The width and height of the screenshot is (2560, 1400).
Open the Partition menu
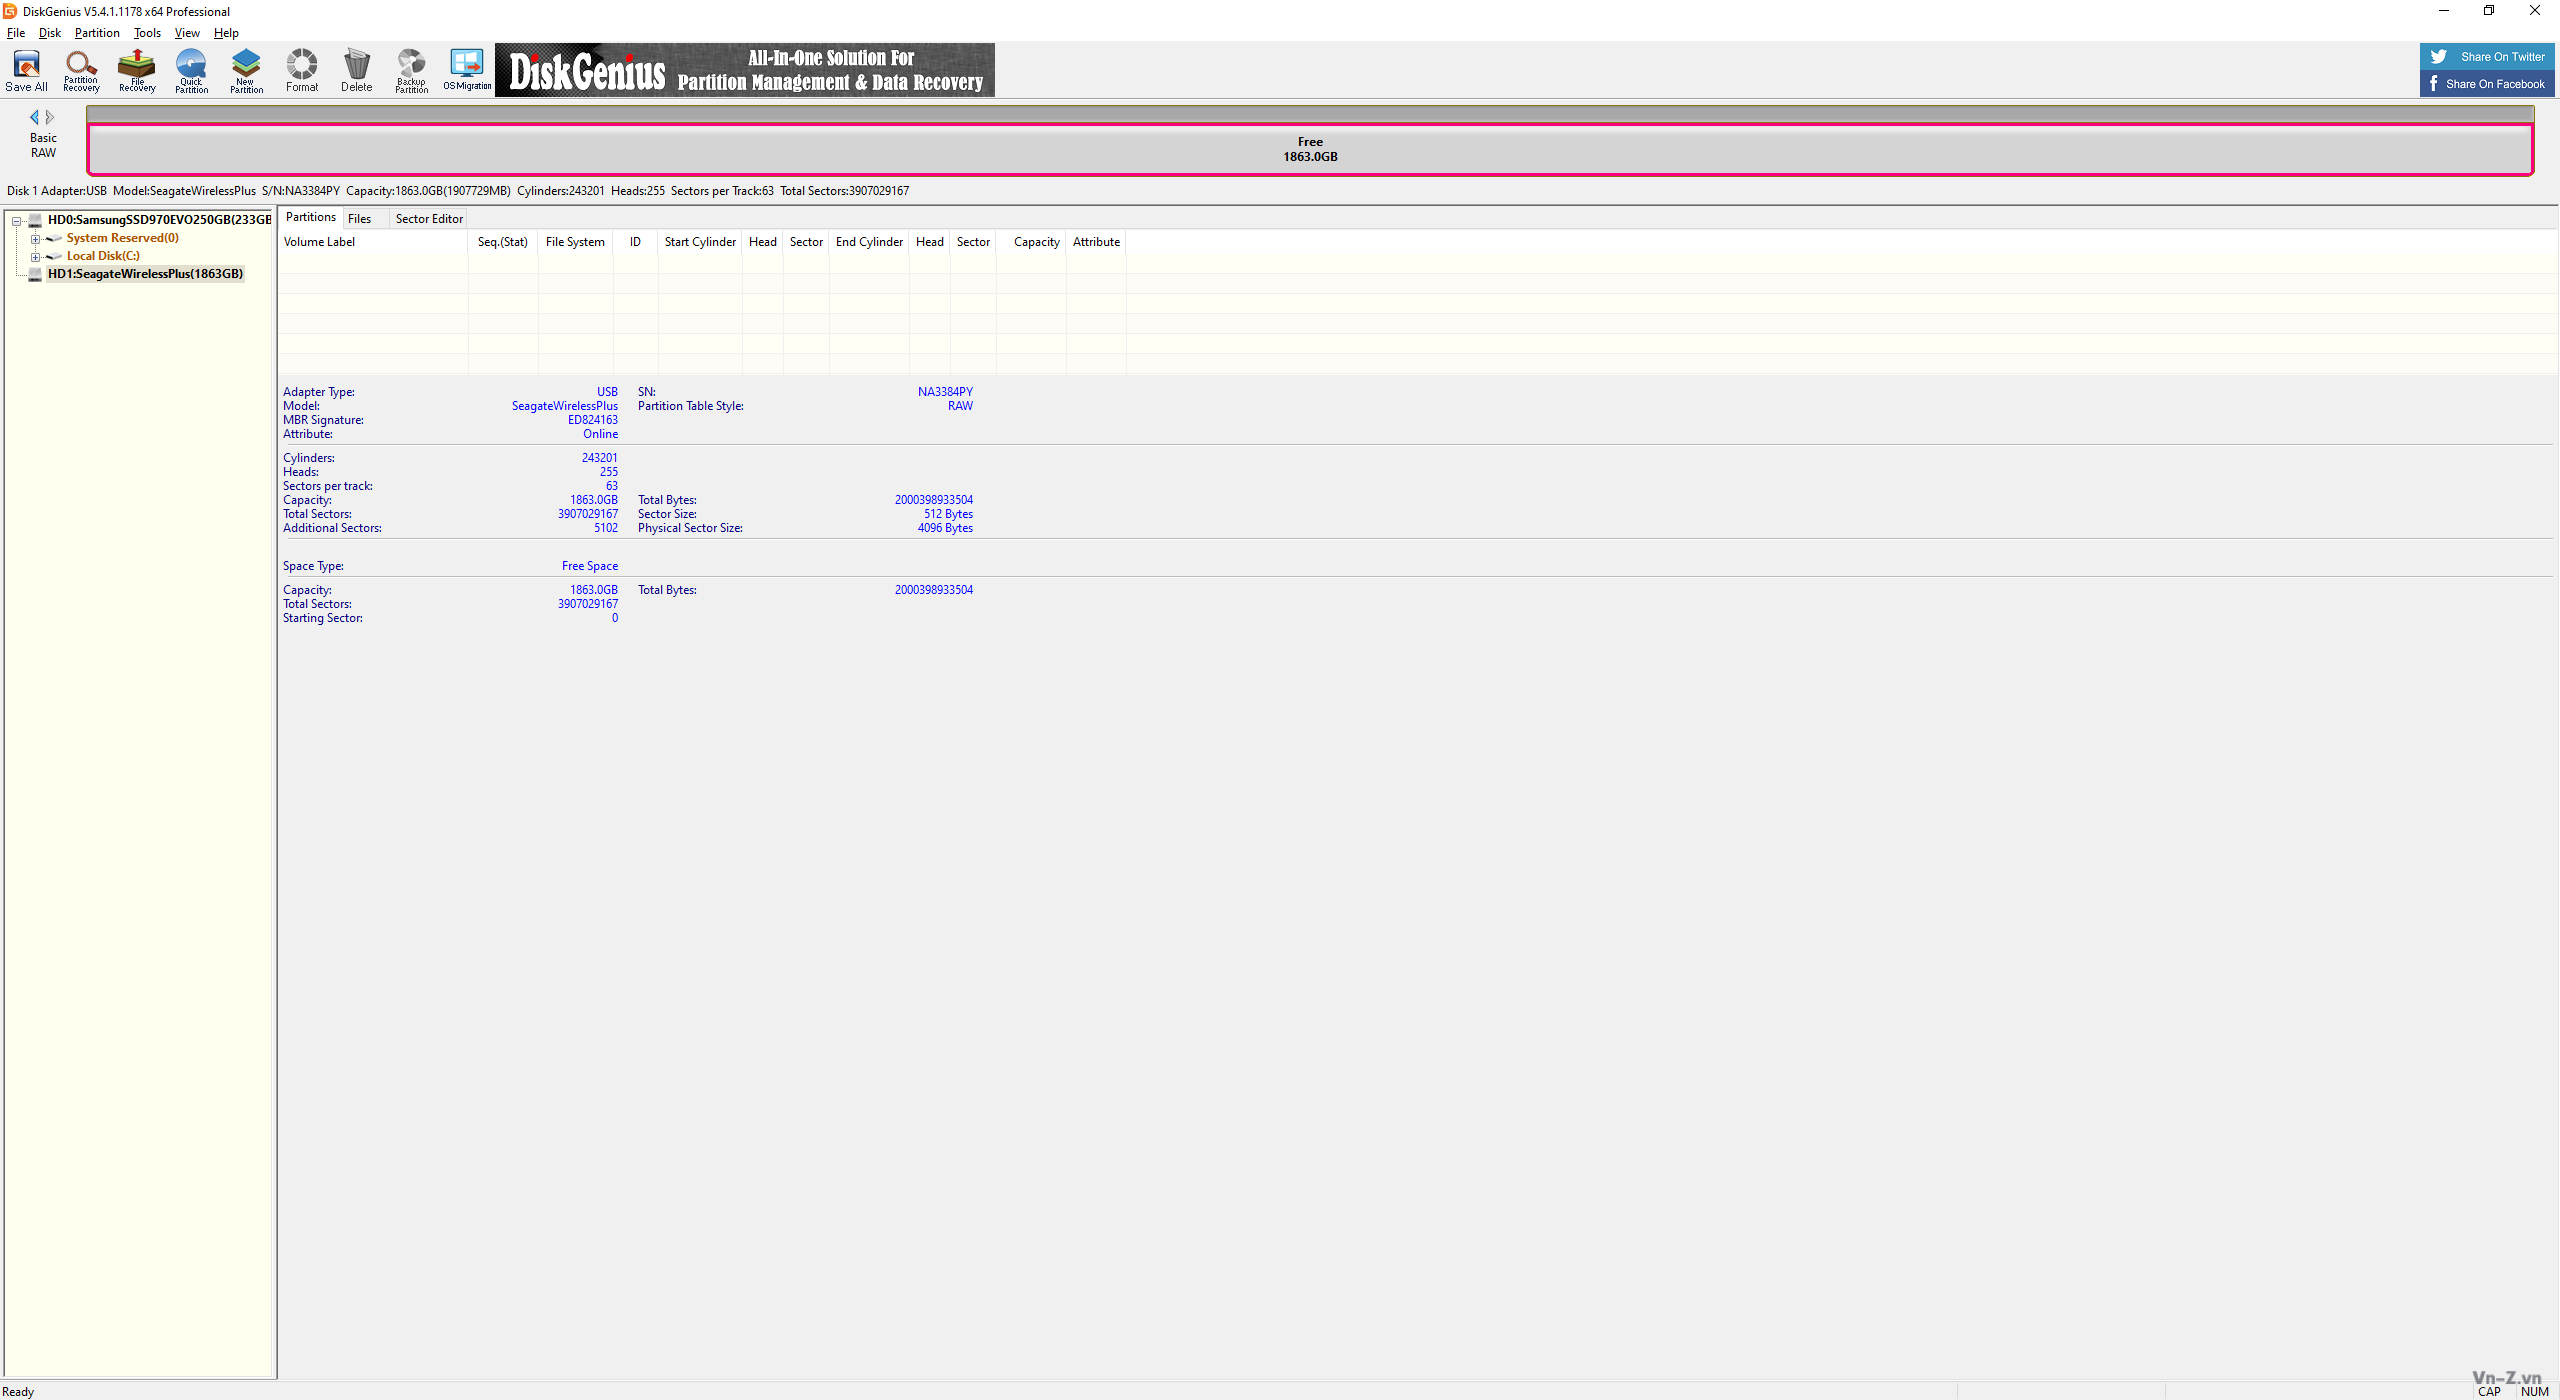(97, 33)
